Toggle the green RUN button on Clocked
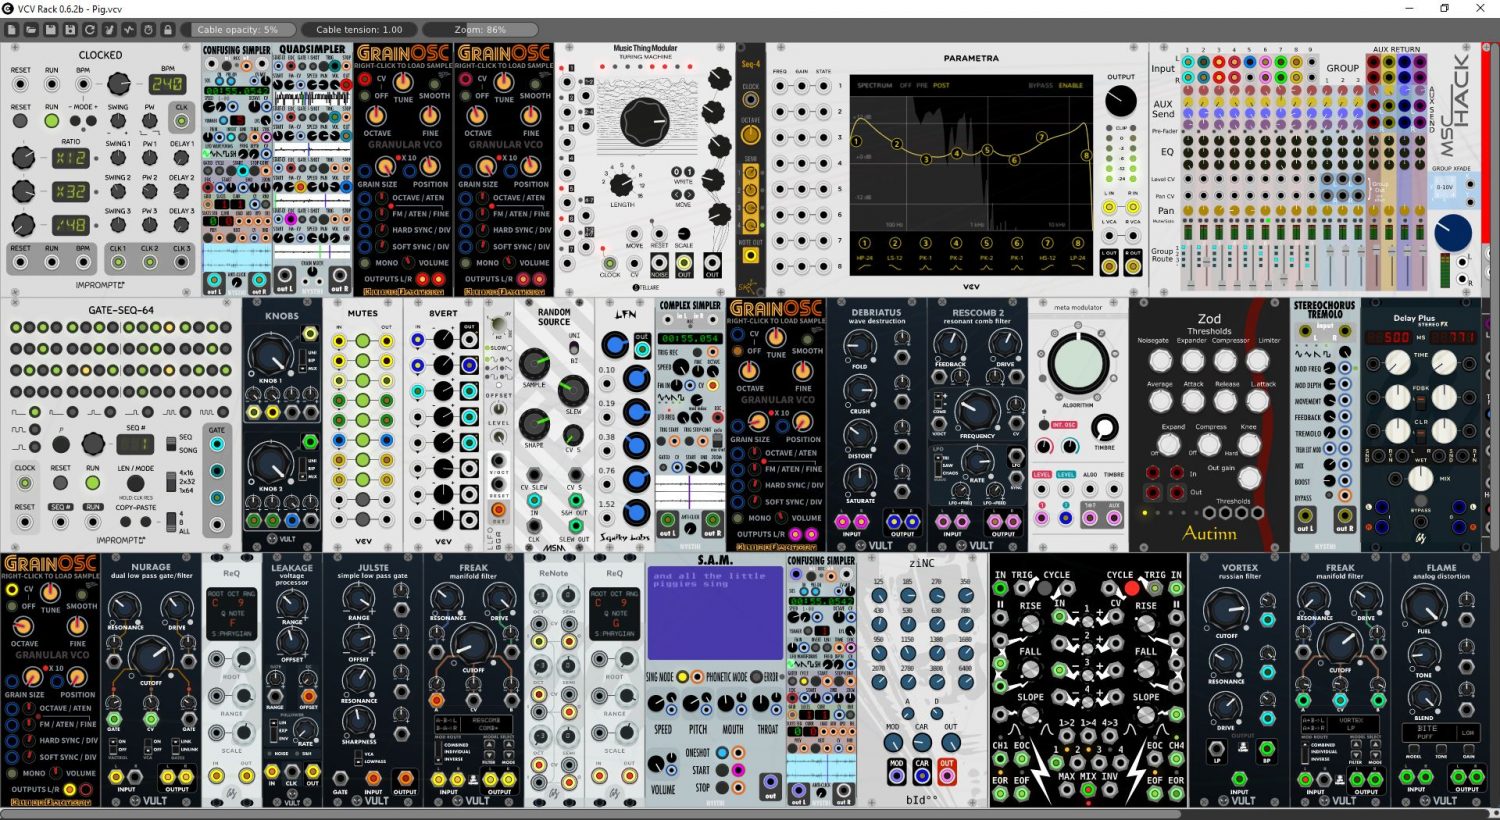The width and height of the screenshot is (1500, 820). 51,120
